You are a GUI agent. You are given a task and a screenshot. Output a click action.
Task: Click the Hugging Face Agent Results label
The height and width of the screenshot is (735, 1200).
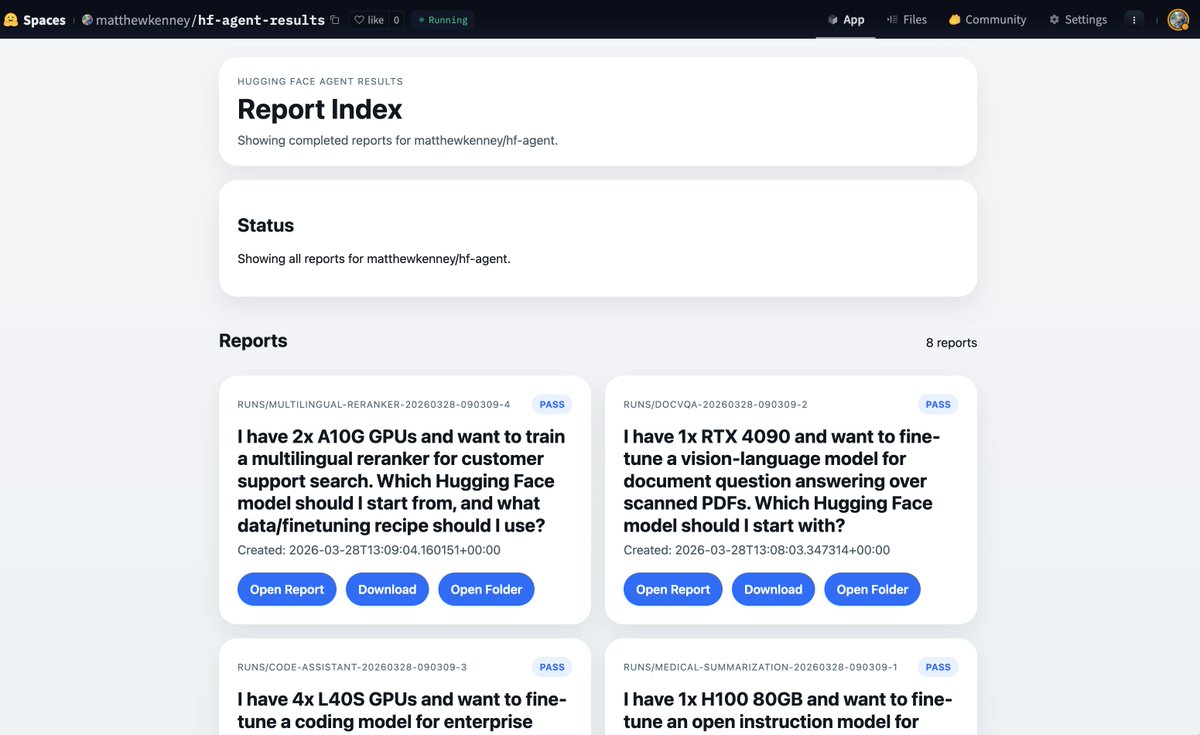[320, 81]
